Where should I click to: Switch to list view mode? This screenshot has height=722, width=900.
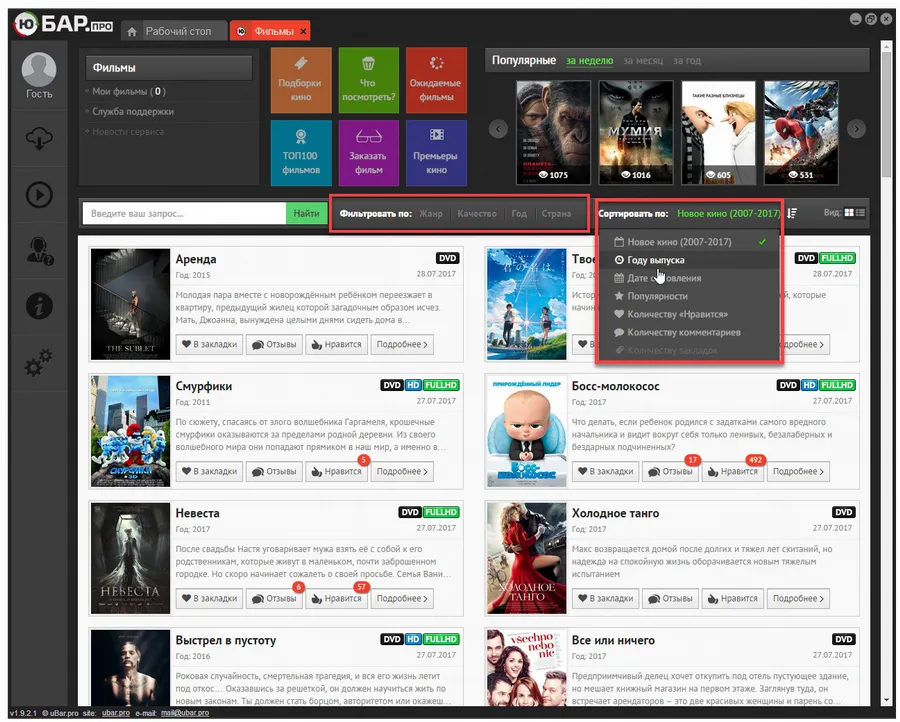pos(860,213)
